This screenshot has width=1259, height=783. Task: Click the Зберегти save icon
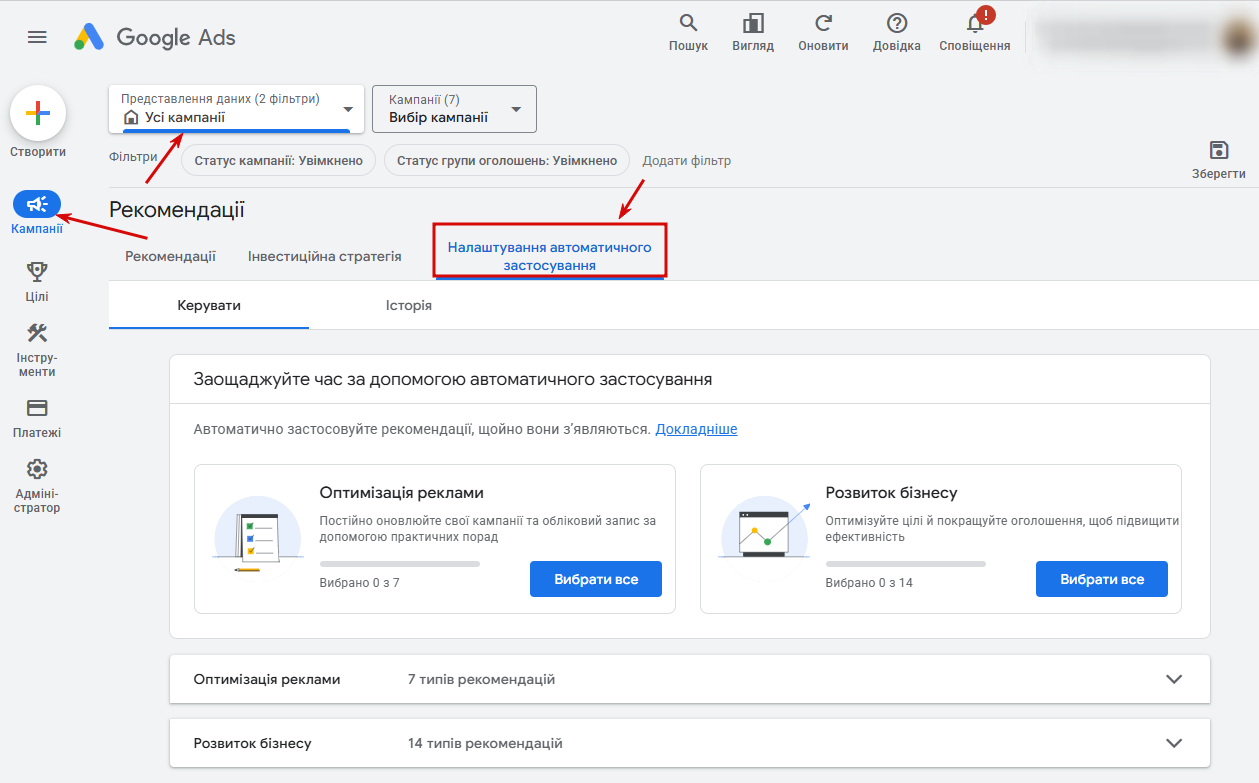point(1219,150)
